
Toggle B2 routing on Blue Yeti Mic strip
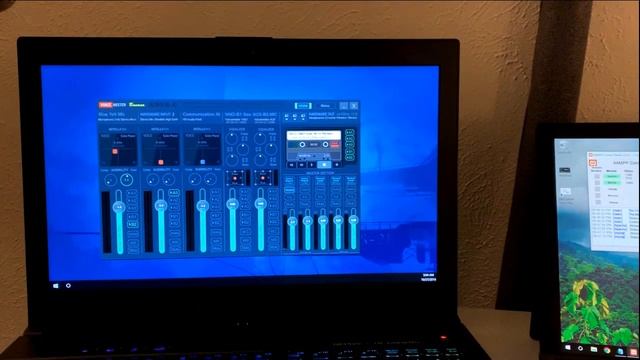coord(132,224)
